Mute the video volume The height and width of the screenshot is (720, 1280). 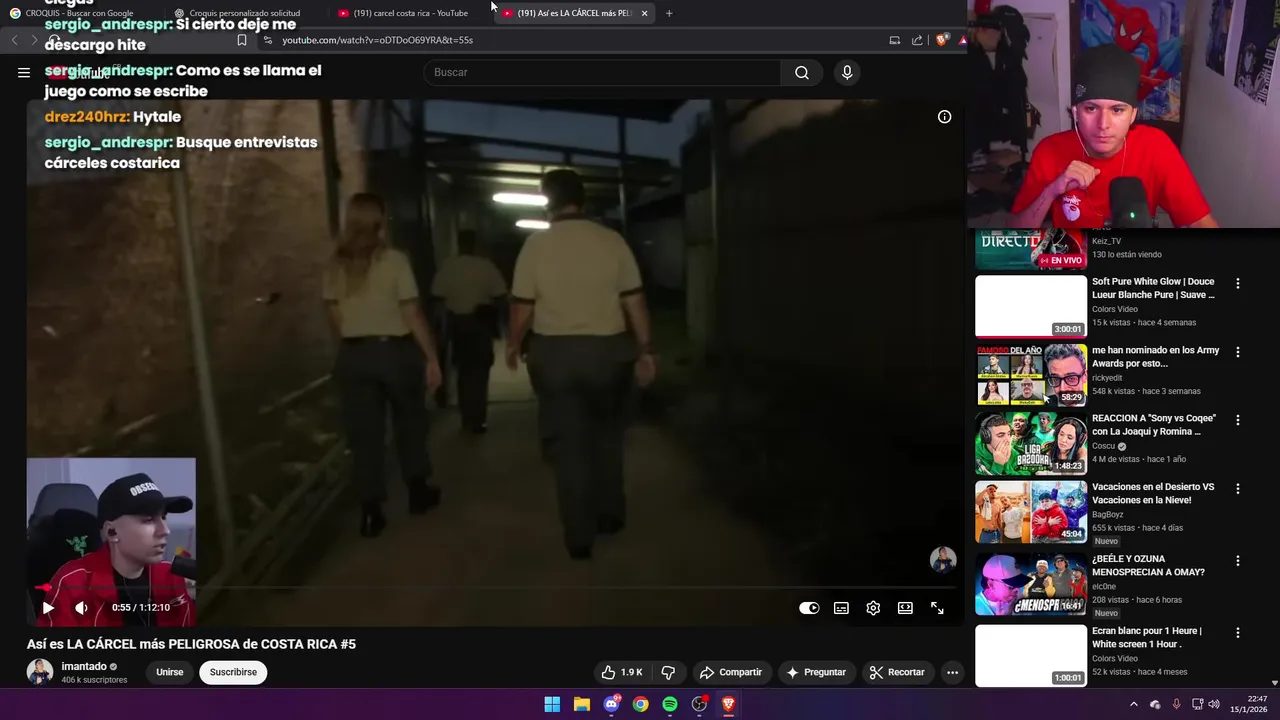point(81,607)
